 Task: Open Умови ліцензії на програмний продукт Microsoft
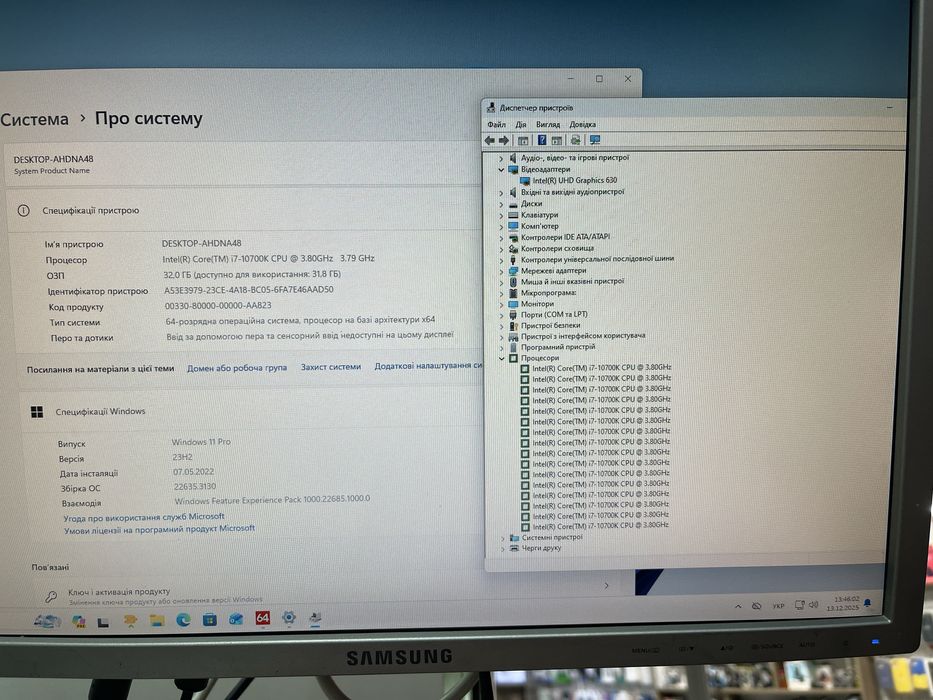click(159, 529)
